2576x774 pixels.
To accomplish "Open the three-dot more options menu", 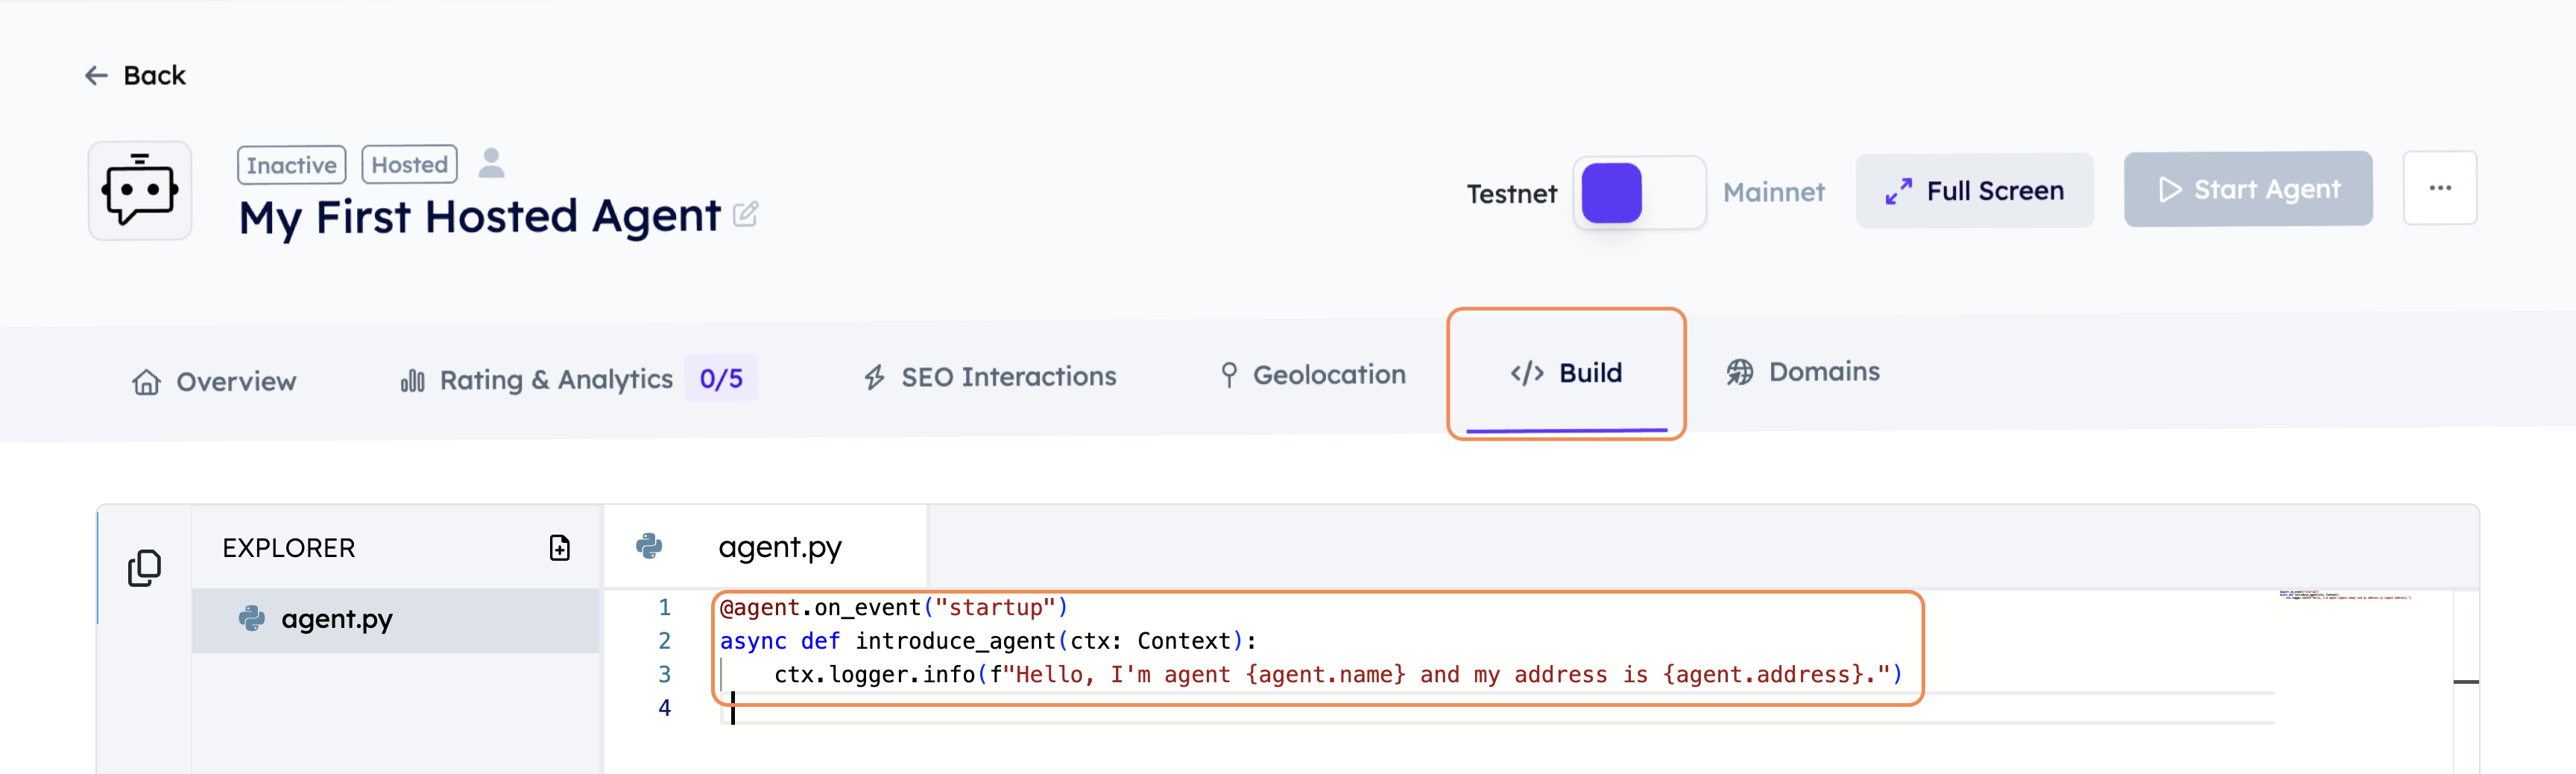I will 2439,188.
